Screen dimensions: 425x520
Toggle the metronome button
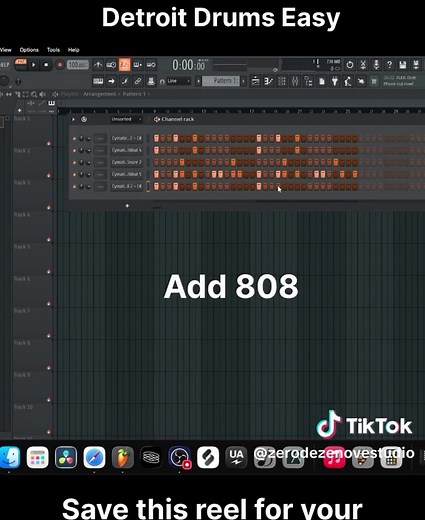[x=98, y=65]
